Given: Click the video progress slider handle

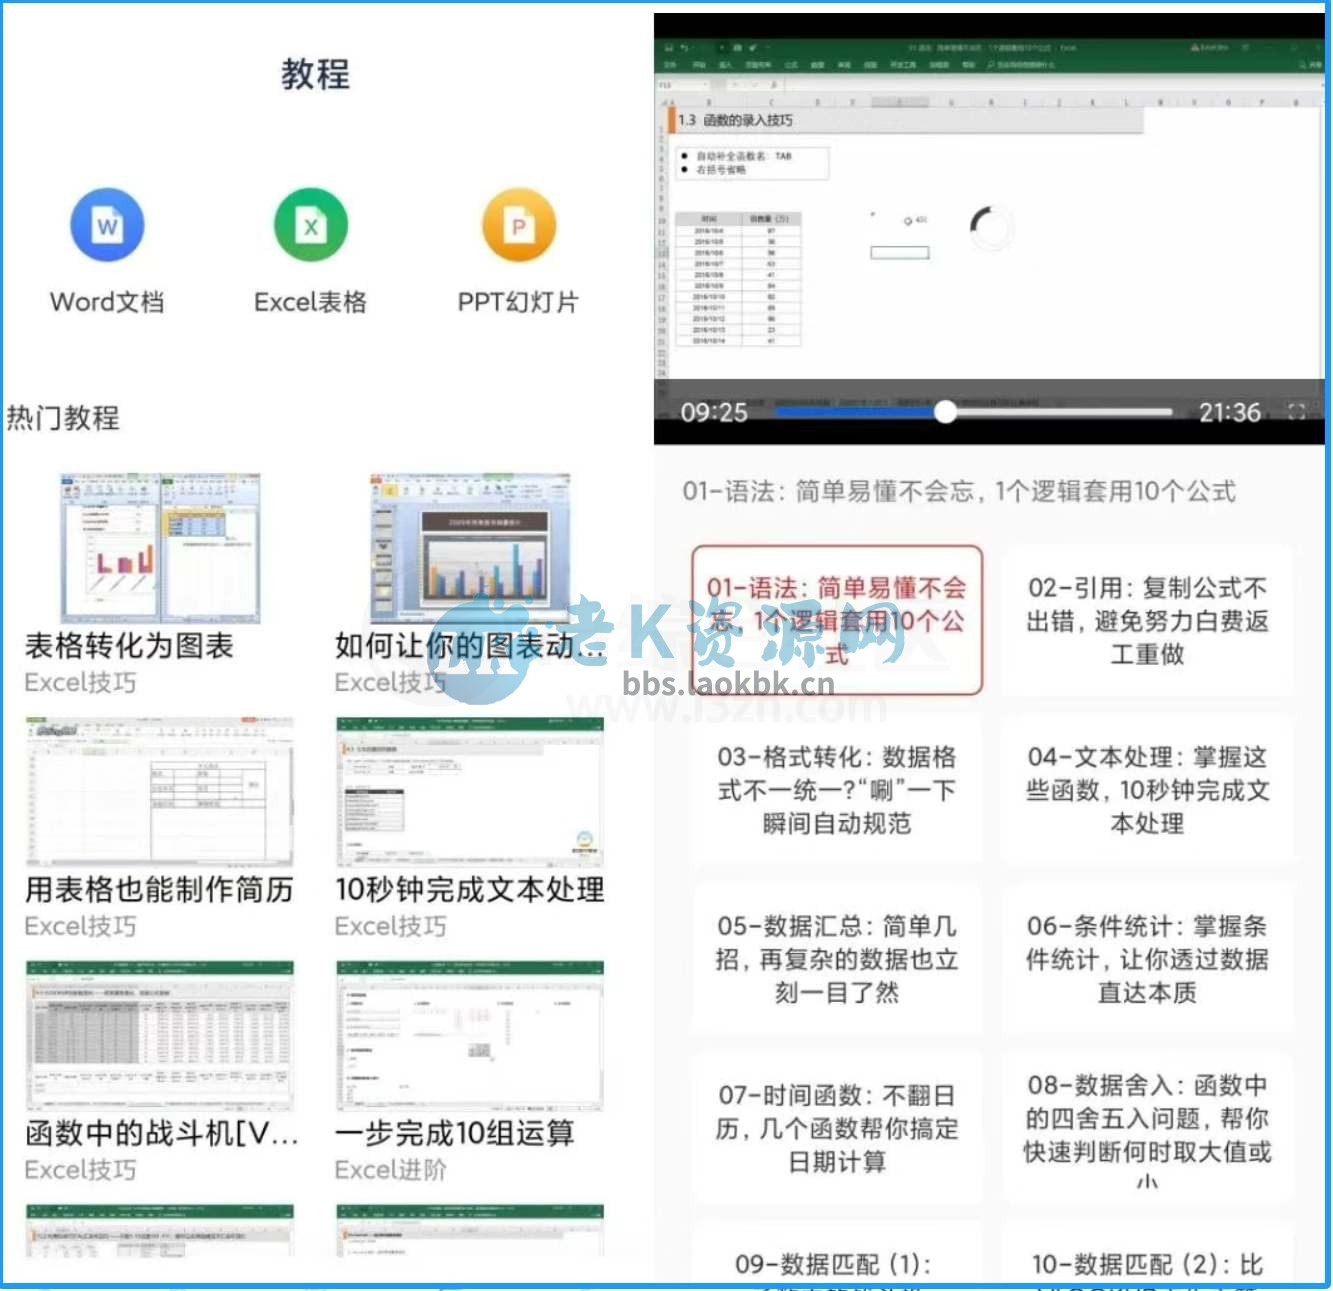Looking at the screenshot, I should 945,412.
